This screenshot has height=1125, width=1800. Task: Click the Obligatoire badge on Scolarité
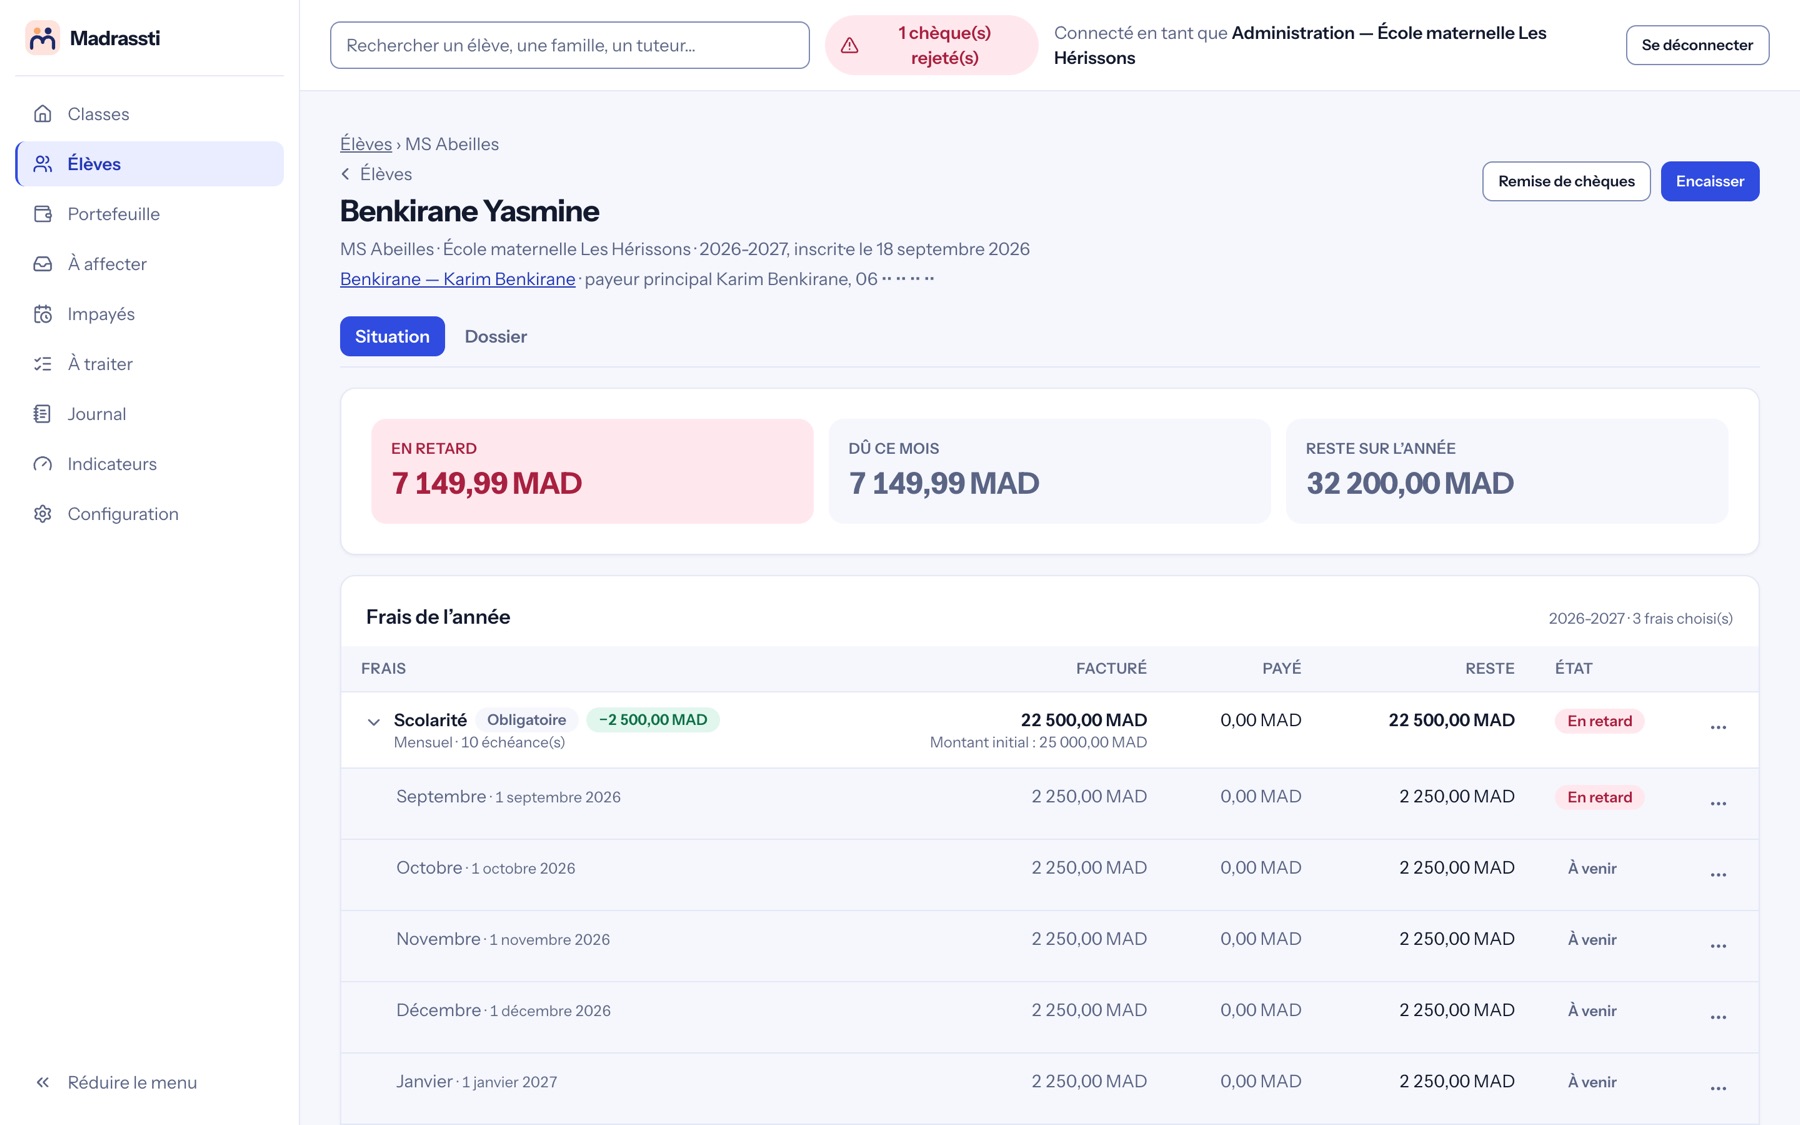[x=526, y=720]
